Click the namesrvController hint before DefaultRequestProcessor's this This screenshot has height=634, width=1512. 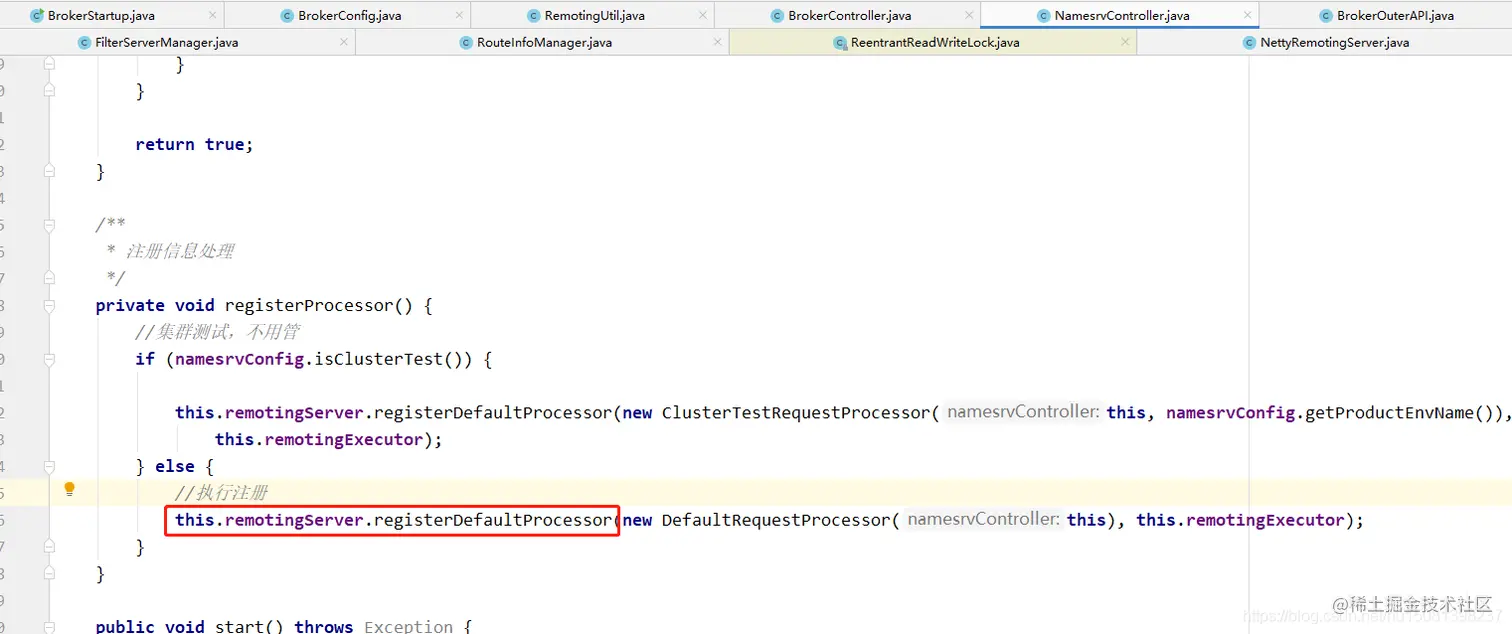click(x=983, y=520)
